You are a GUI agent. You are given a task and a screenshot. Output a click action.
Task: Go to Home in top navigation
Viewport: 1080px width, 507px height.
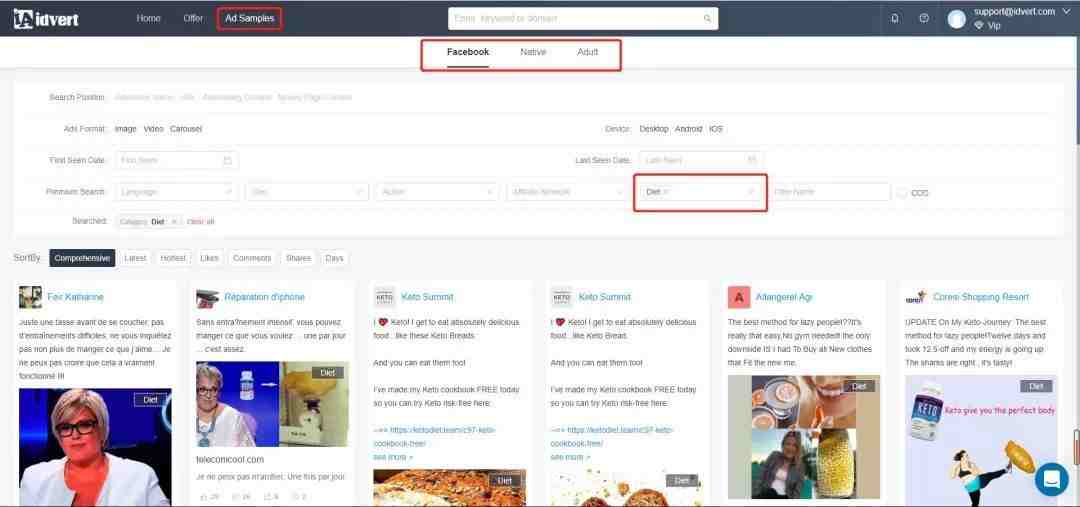coord(148,19)
